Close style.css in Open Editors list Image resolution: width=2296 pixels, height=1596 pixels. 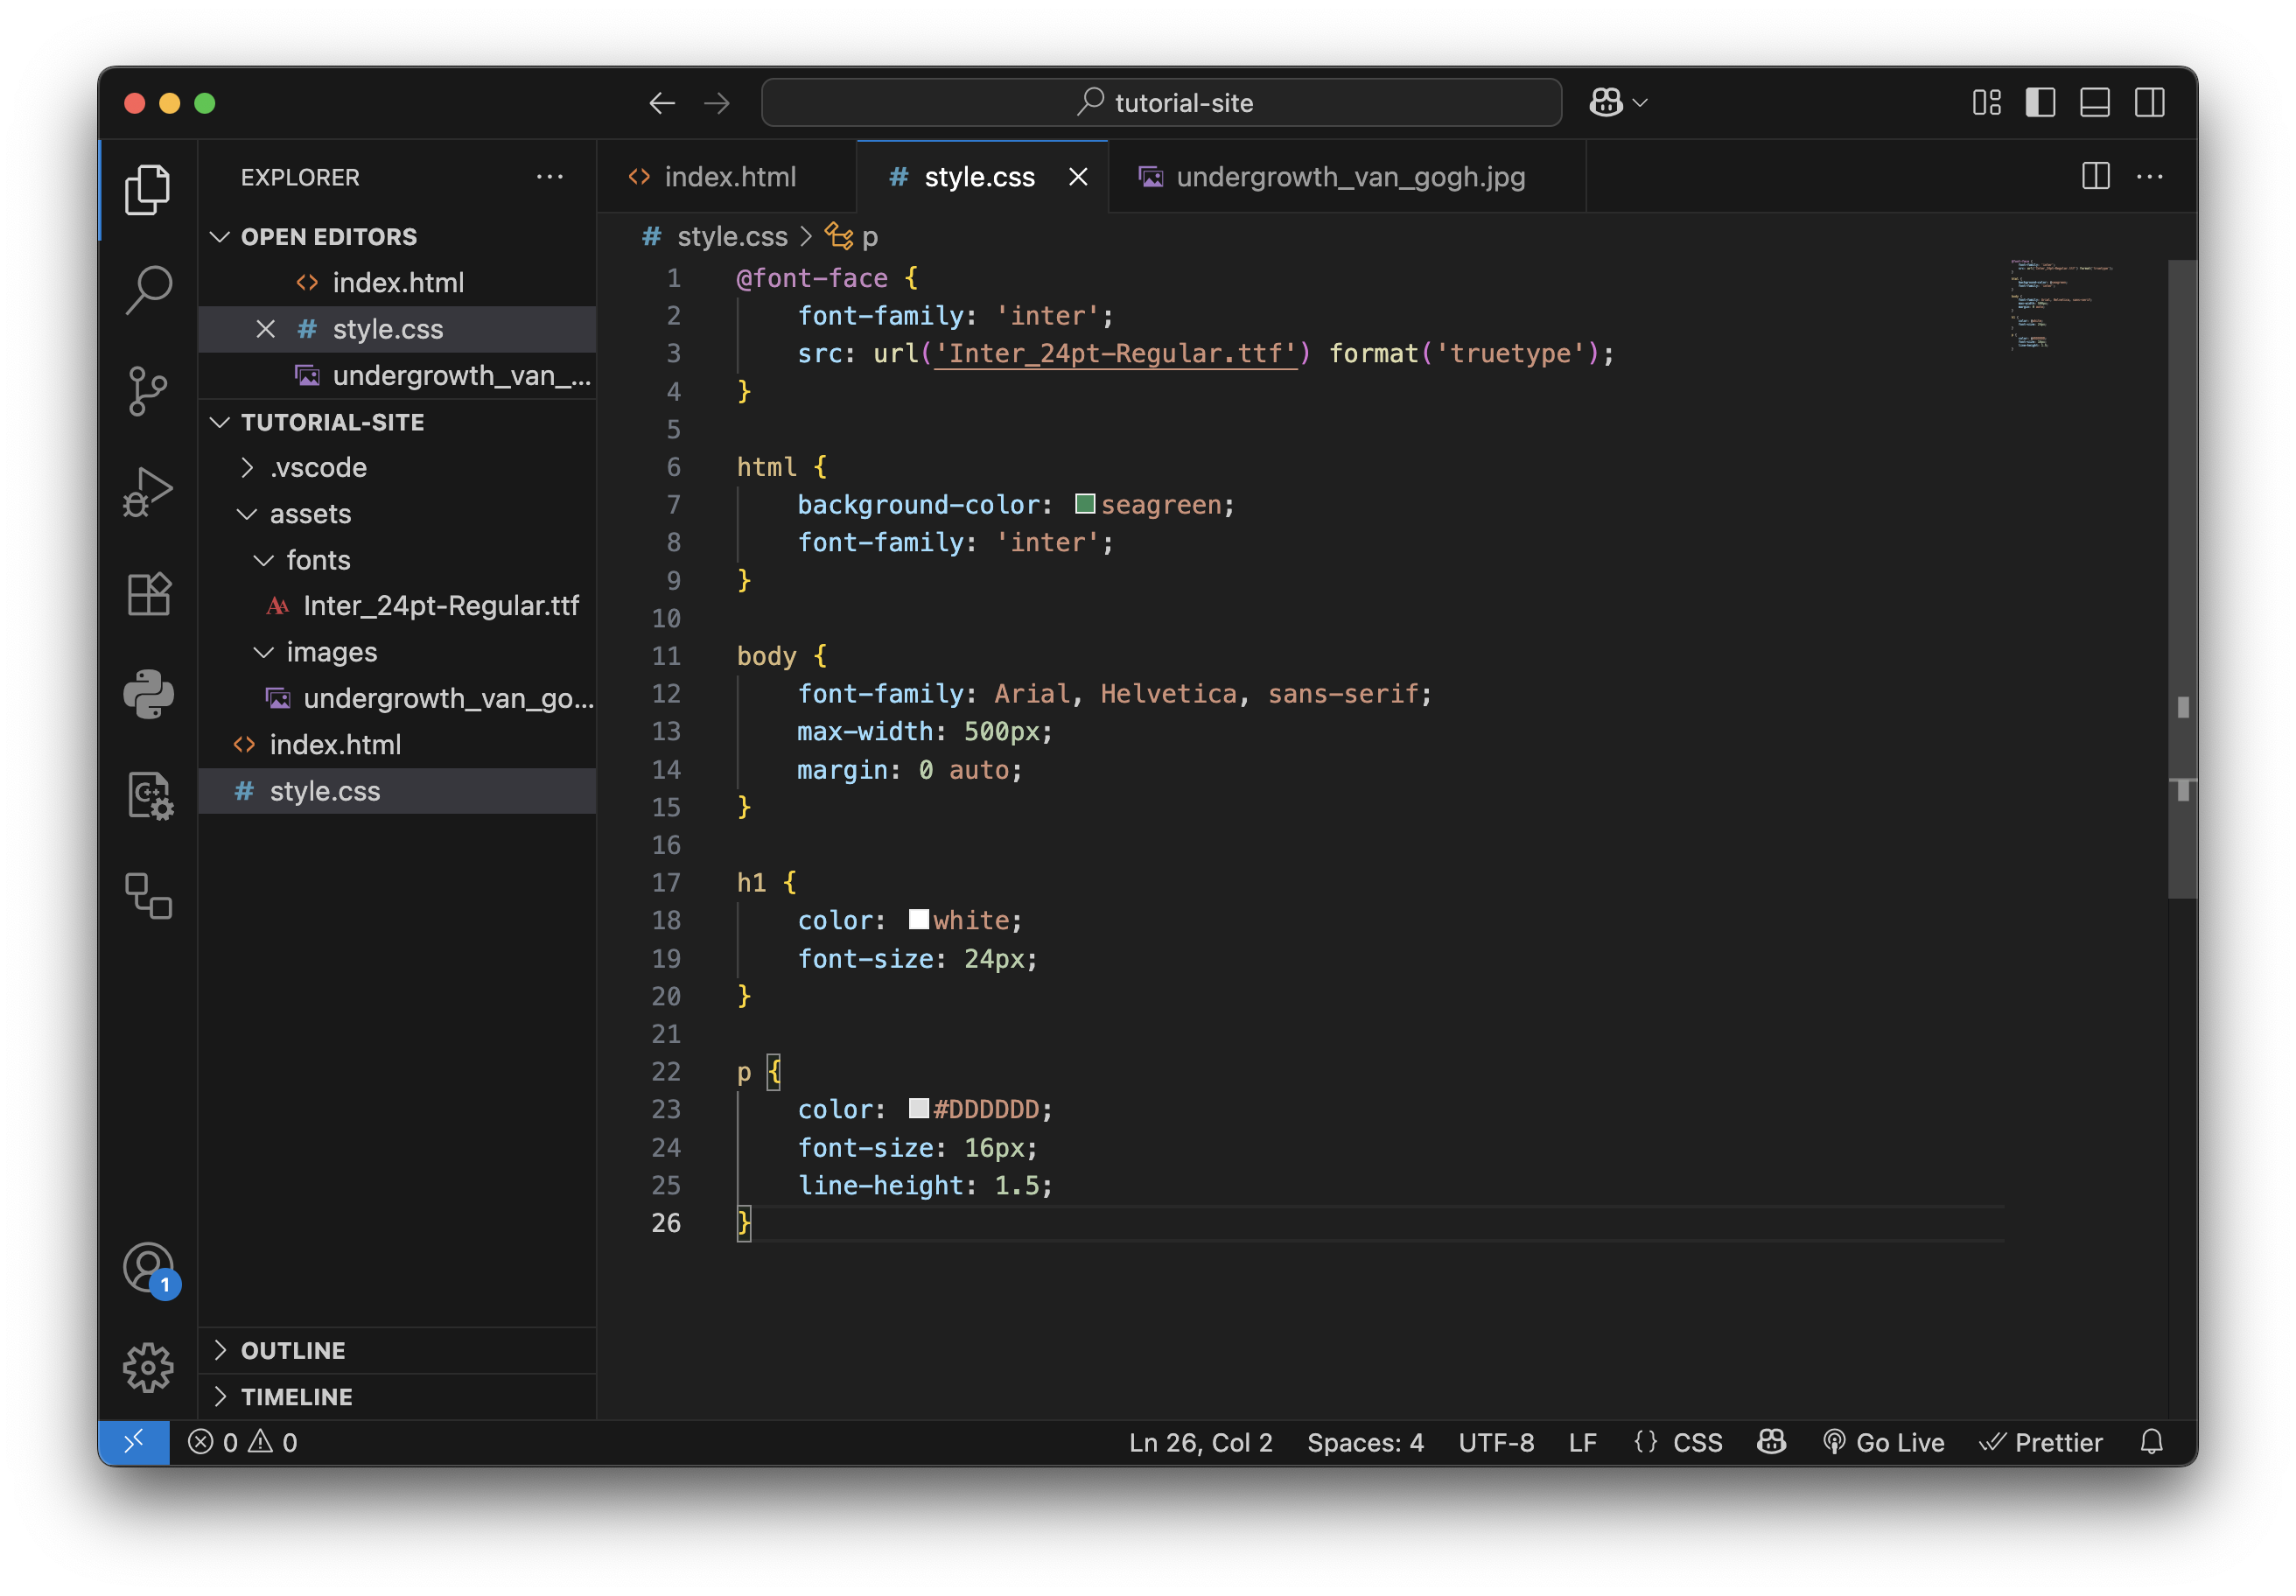pos(265,329)
